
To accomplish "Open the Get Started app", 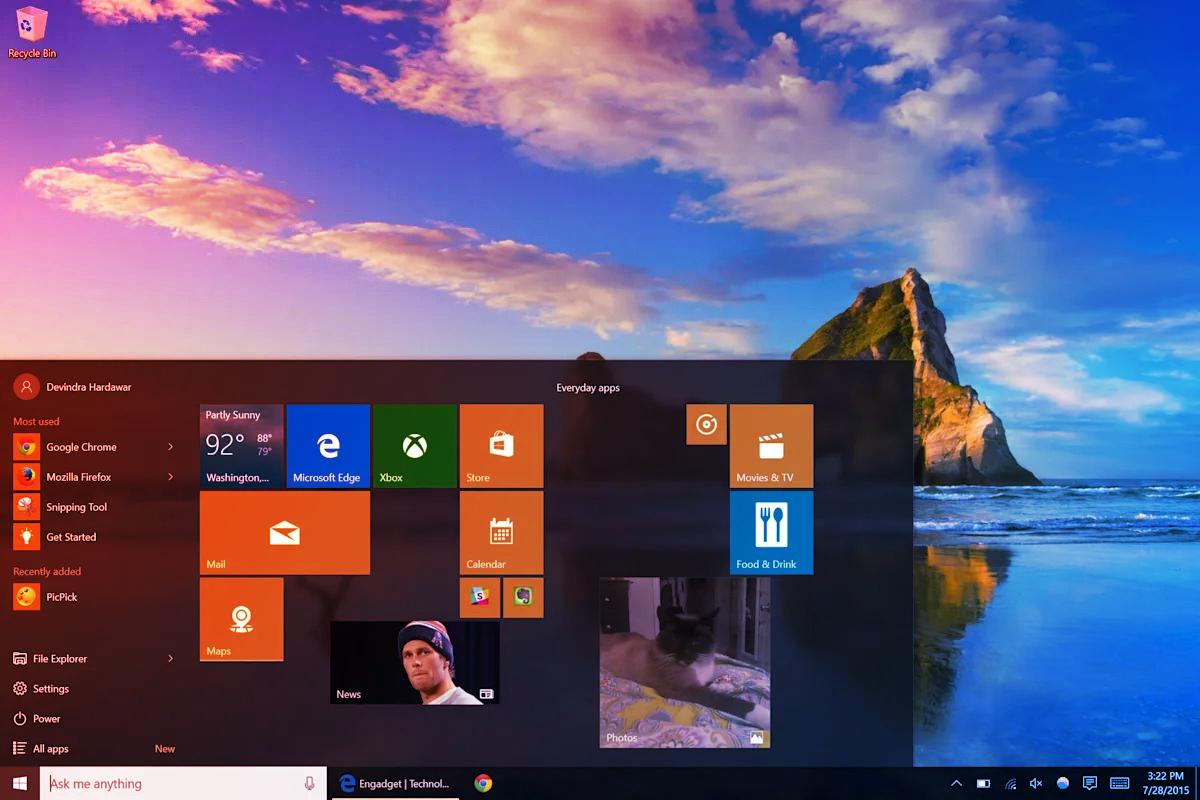I will click(x=56, y=537).
